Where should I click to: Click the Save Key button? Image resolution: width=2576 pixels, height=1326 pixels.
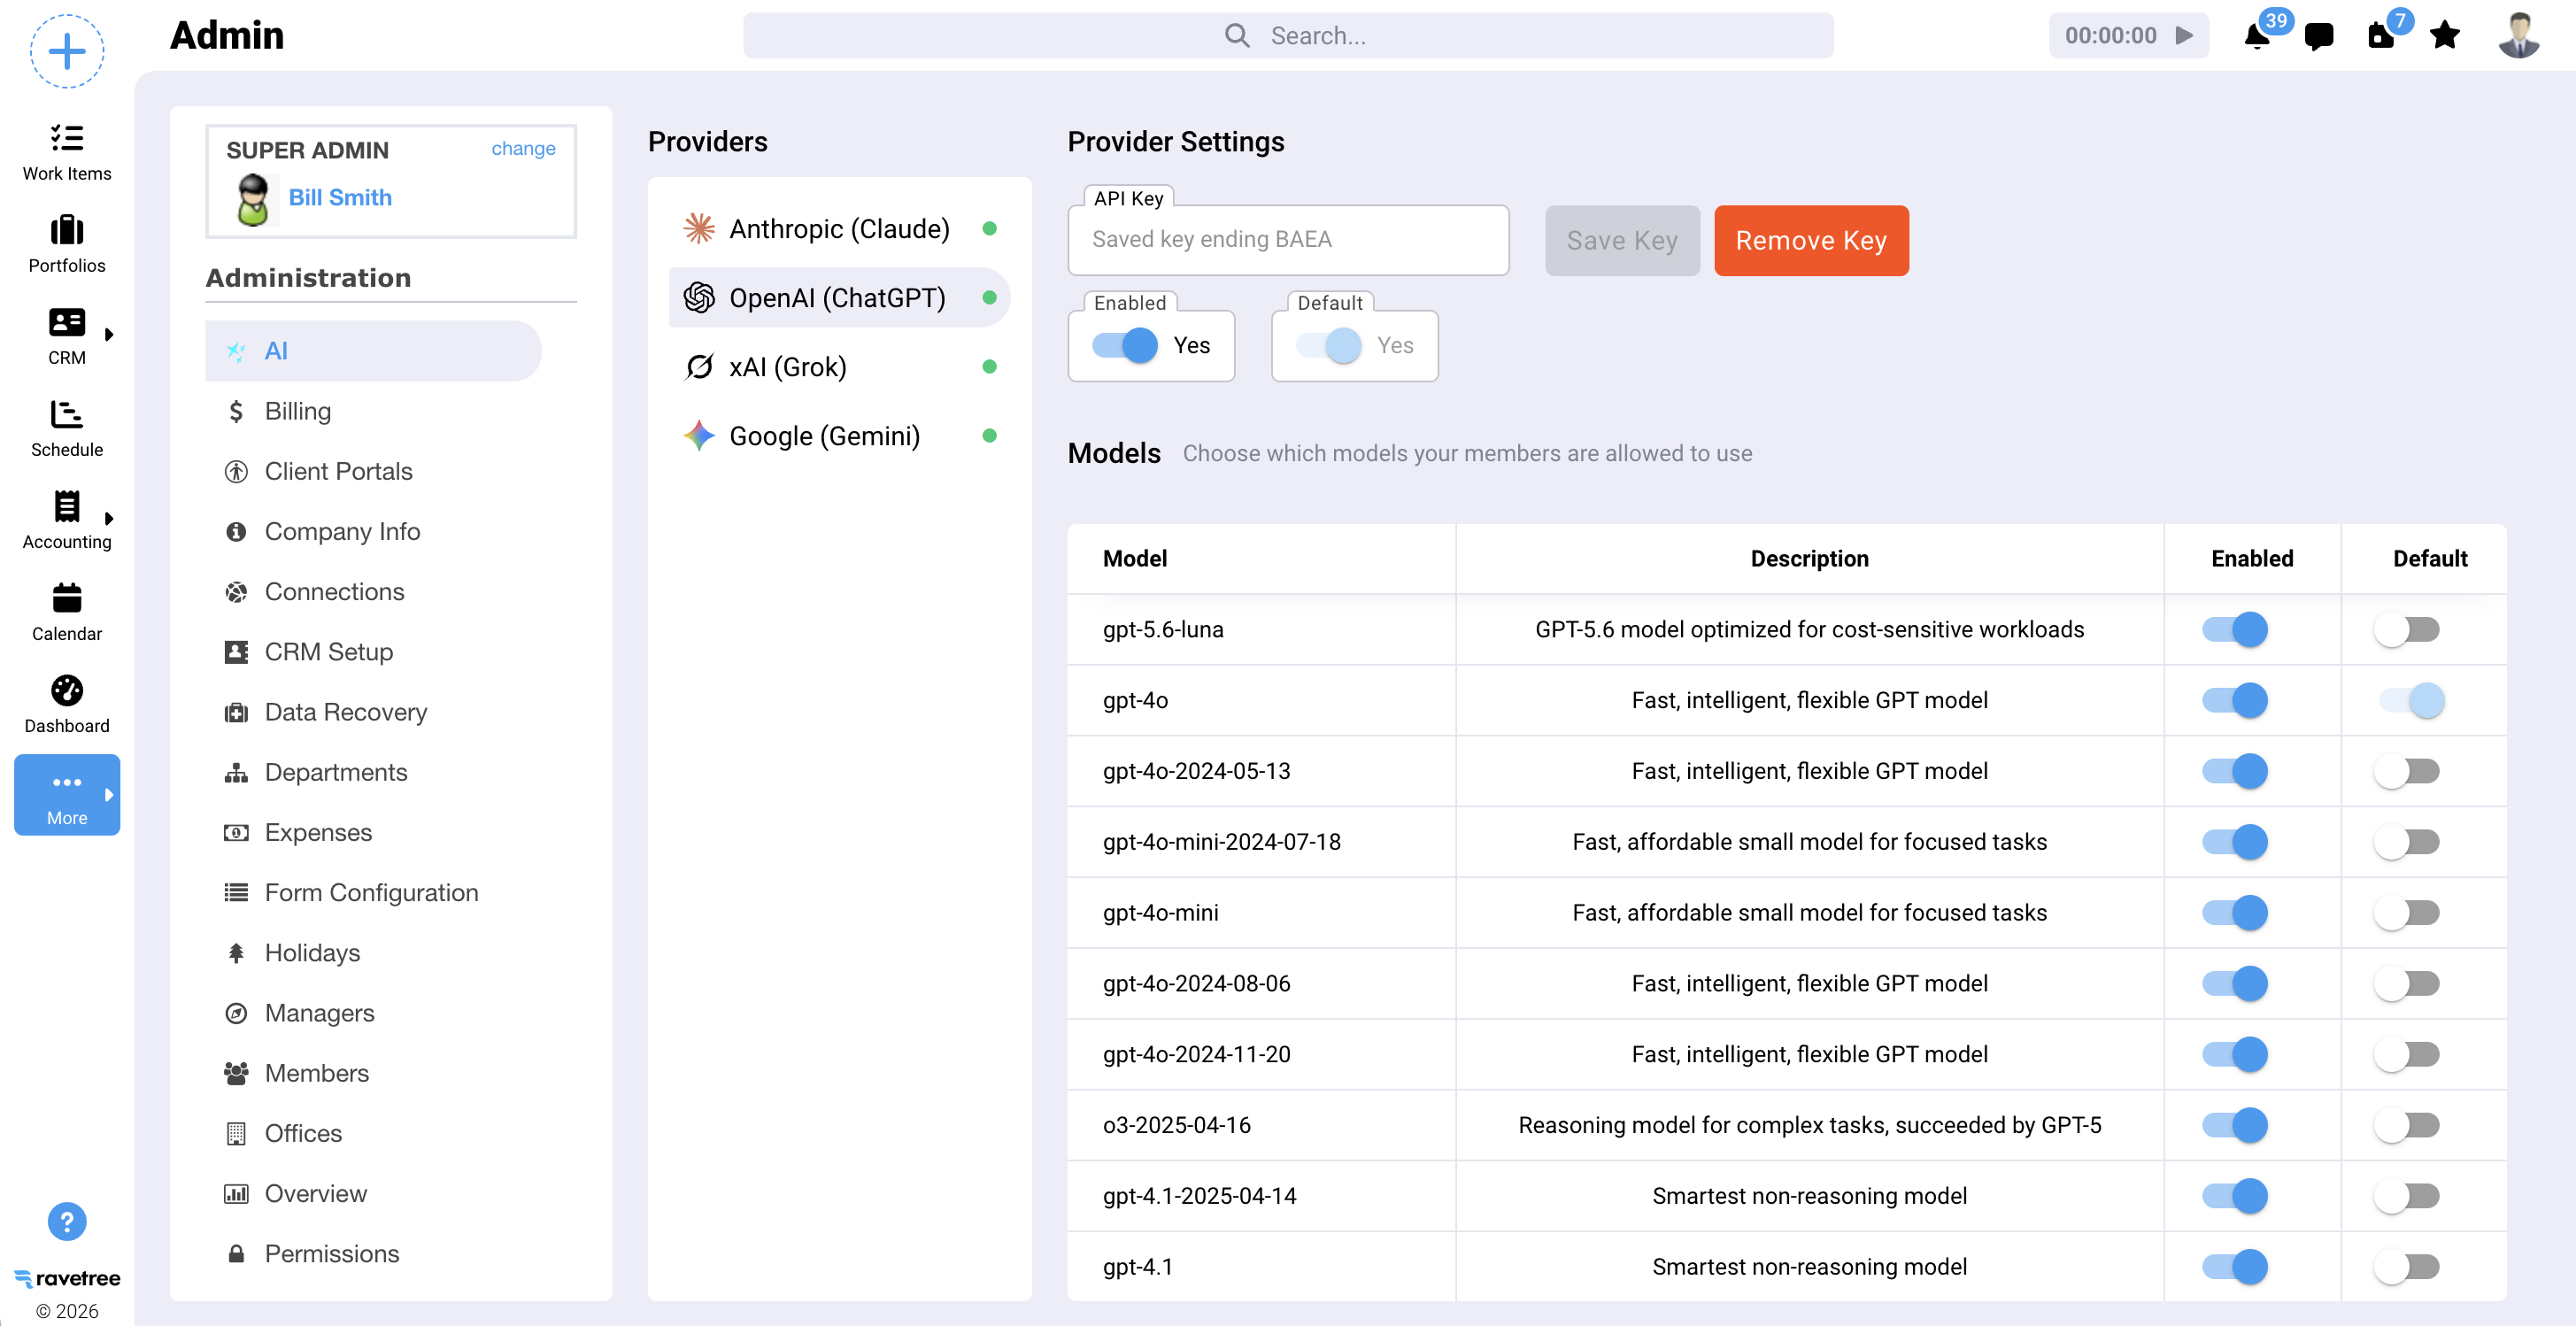pyautogui.click(x=1622, y=240)
